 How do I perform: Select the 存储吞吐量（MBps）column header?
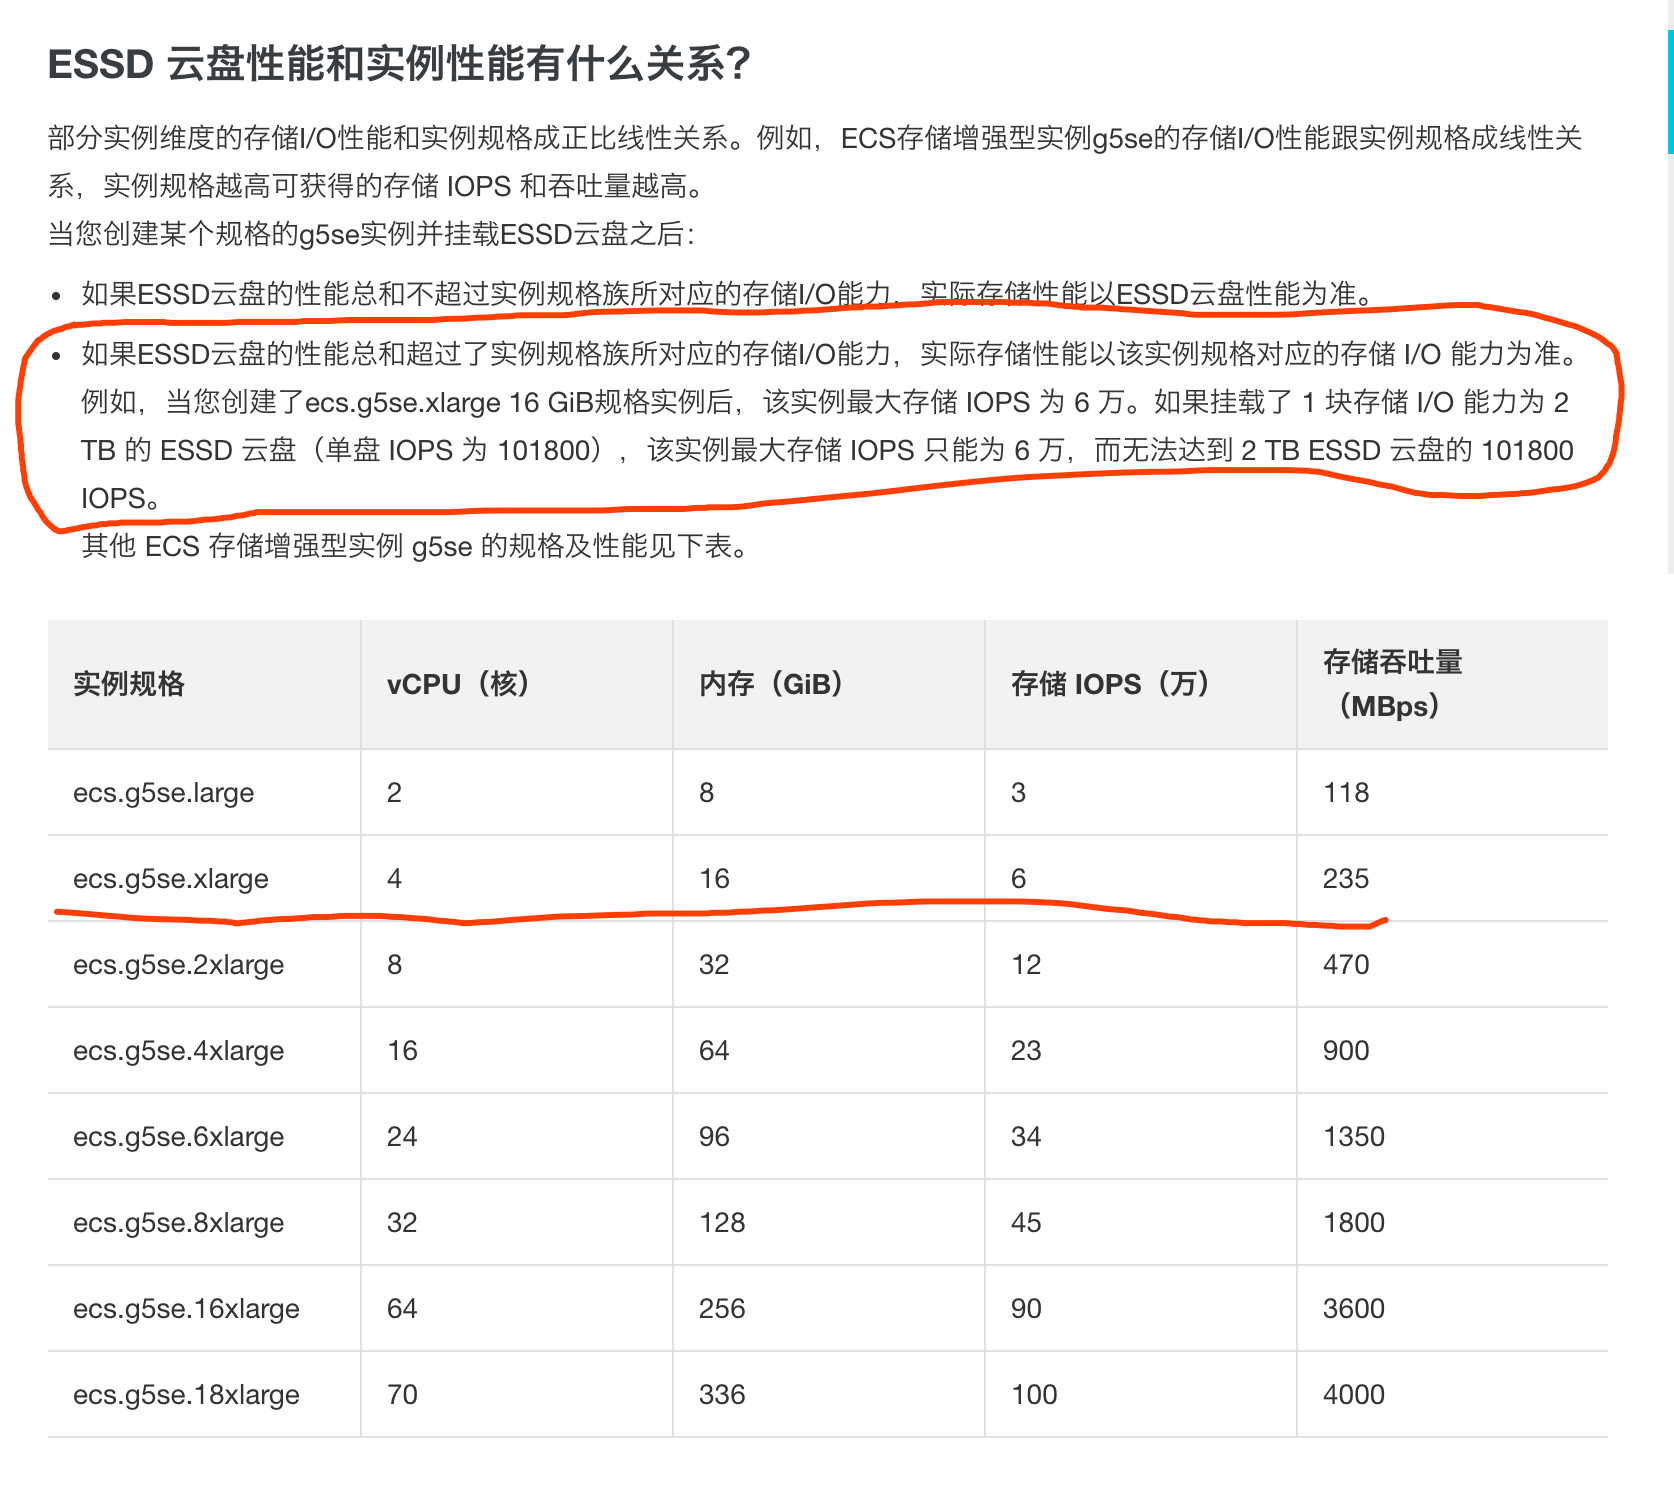(x=1391, y=684)
